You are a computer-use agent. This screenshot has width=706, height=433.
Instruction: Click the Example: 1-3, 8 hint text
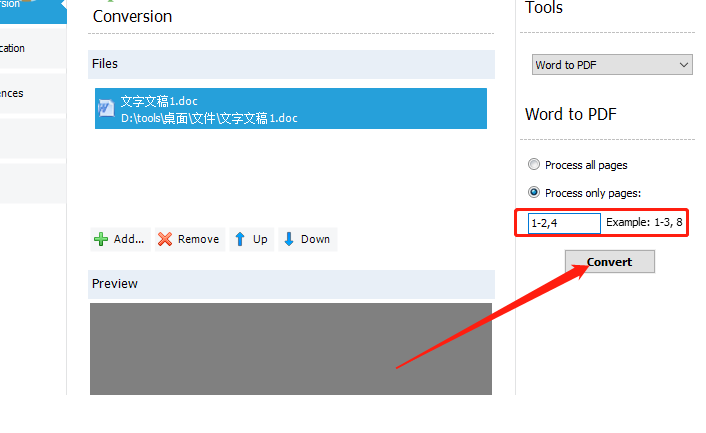tap(644, 222)
